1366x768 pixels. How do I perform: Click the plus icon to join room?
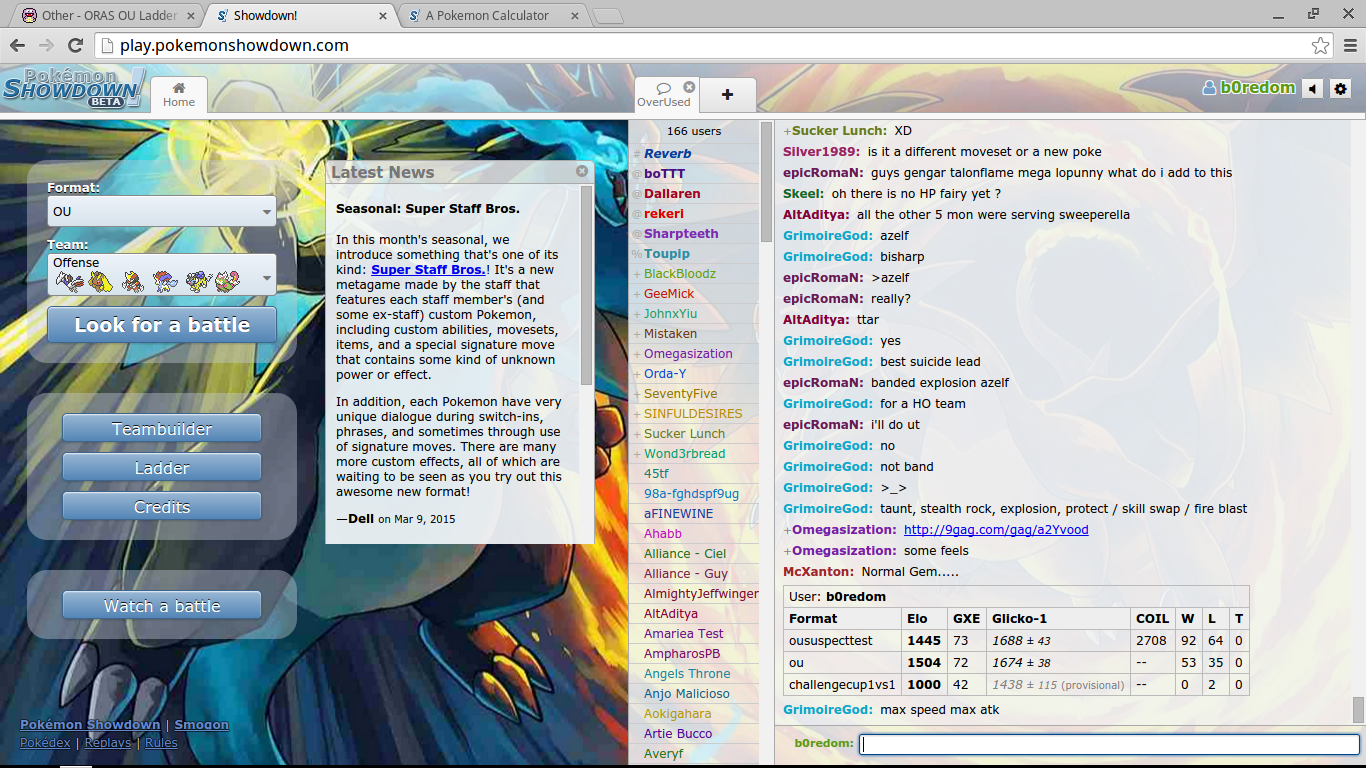pyautogui.click(x=727, y=94)
